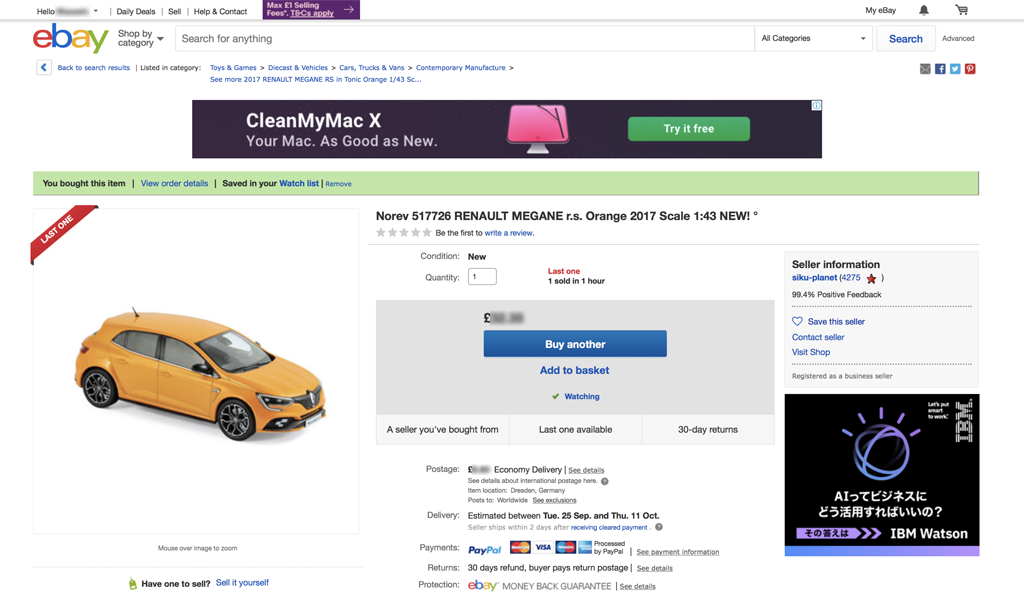The image size is (1024, 616).
Task: Open Cars, Trucks & Vans breadcrumb
Action: [x=372, y=67]
